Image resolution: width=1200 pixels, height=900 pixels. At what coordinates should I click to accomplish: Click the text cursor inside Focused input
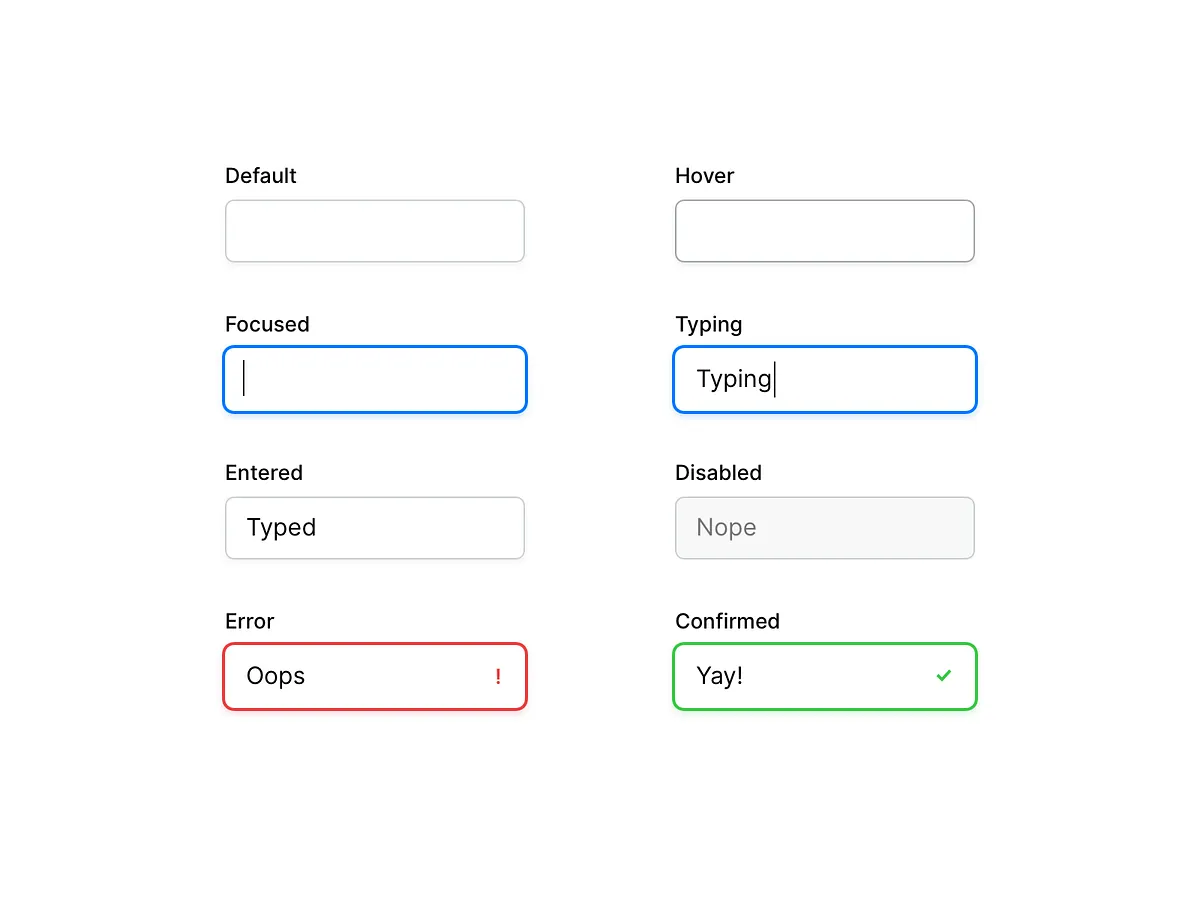244,379
